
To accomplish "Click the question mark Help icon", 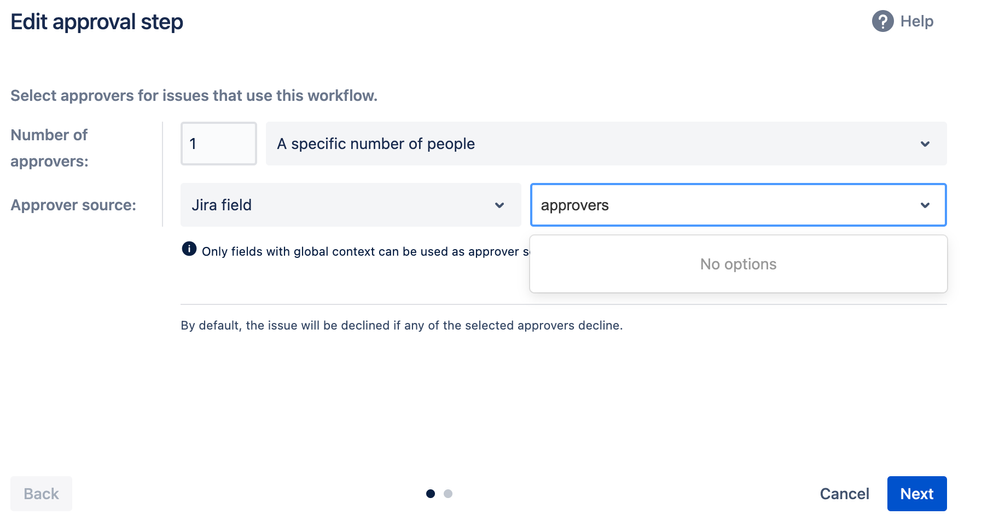I will tap(882, 21).
